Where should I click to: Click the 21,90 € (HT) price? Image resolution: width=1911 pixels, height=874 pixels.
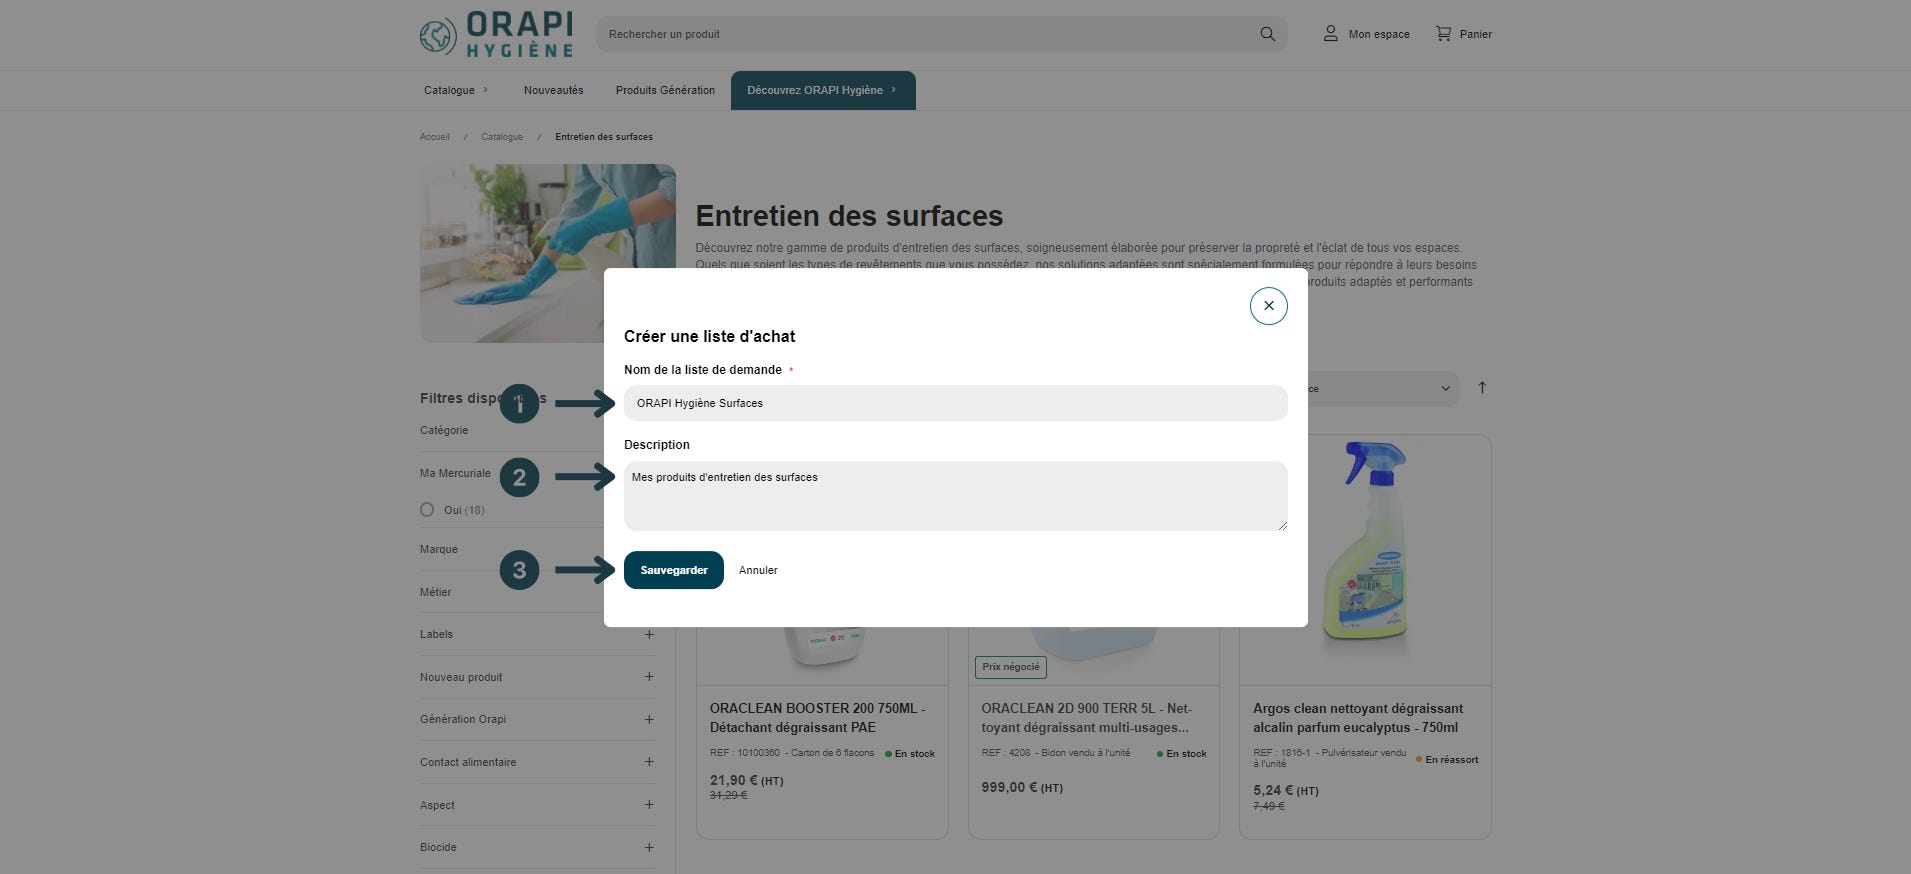[746, 781]
